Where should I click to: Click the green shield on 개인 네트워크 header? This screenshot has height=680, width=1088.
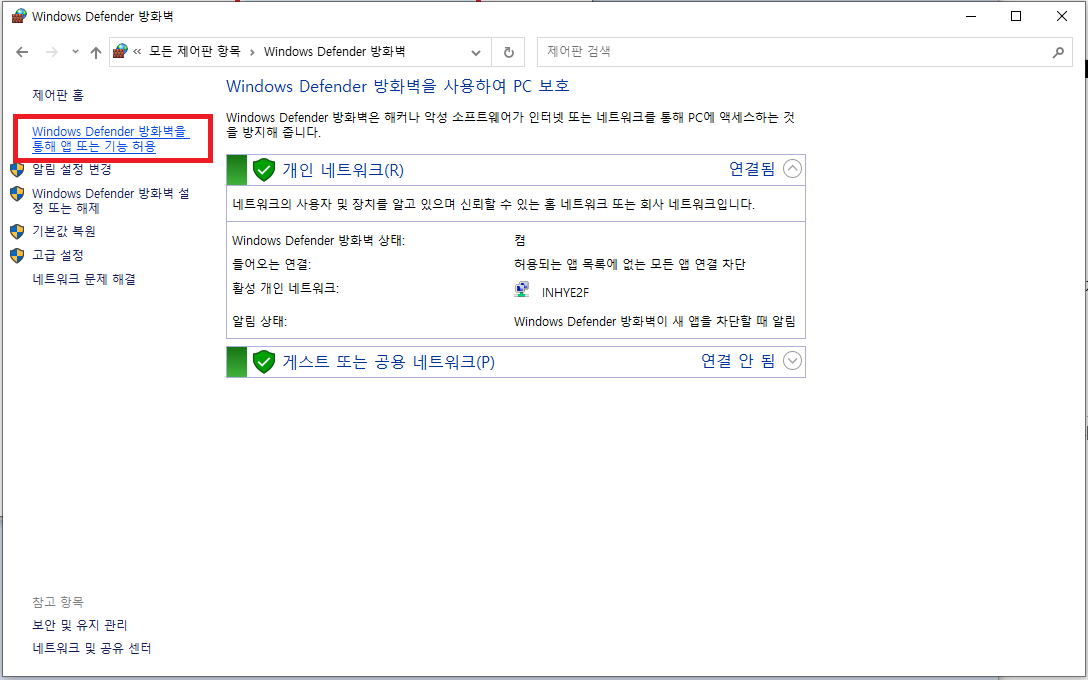click(x=263, y=169)
